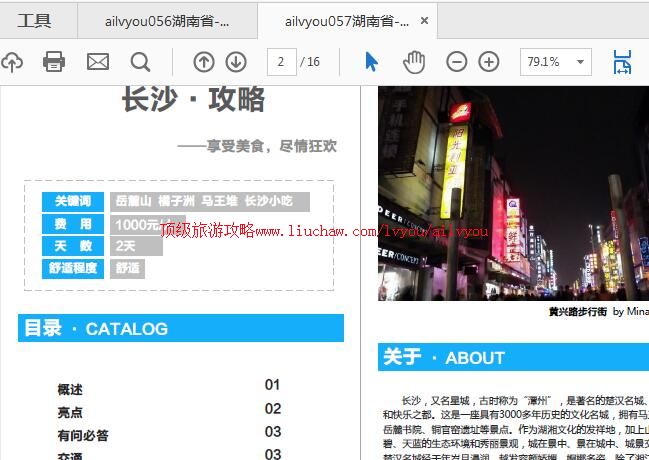This screenshot has height=460, width=649.
Task: Click the page number input field
Action: coord(281,62)
